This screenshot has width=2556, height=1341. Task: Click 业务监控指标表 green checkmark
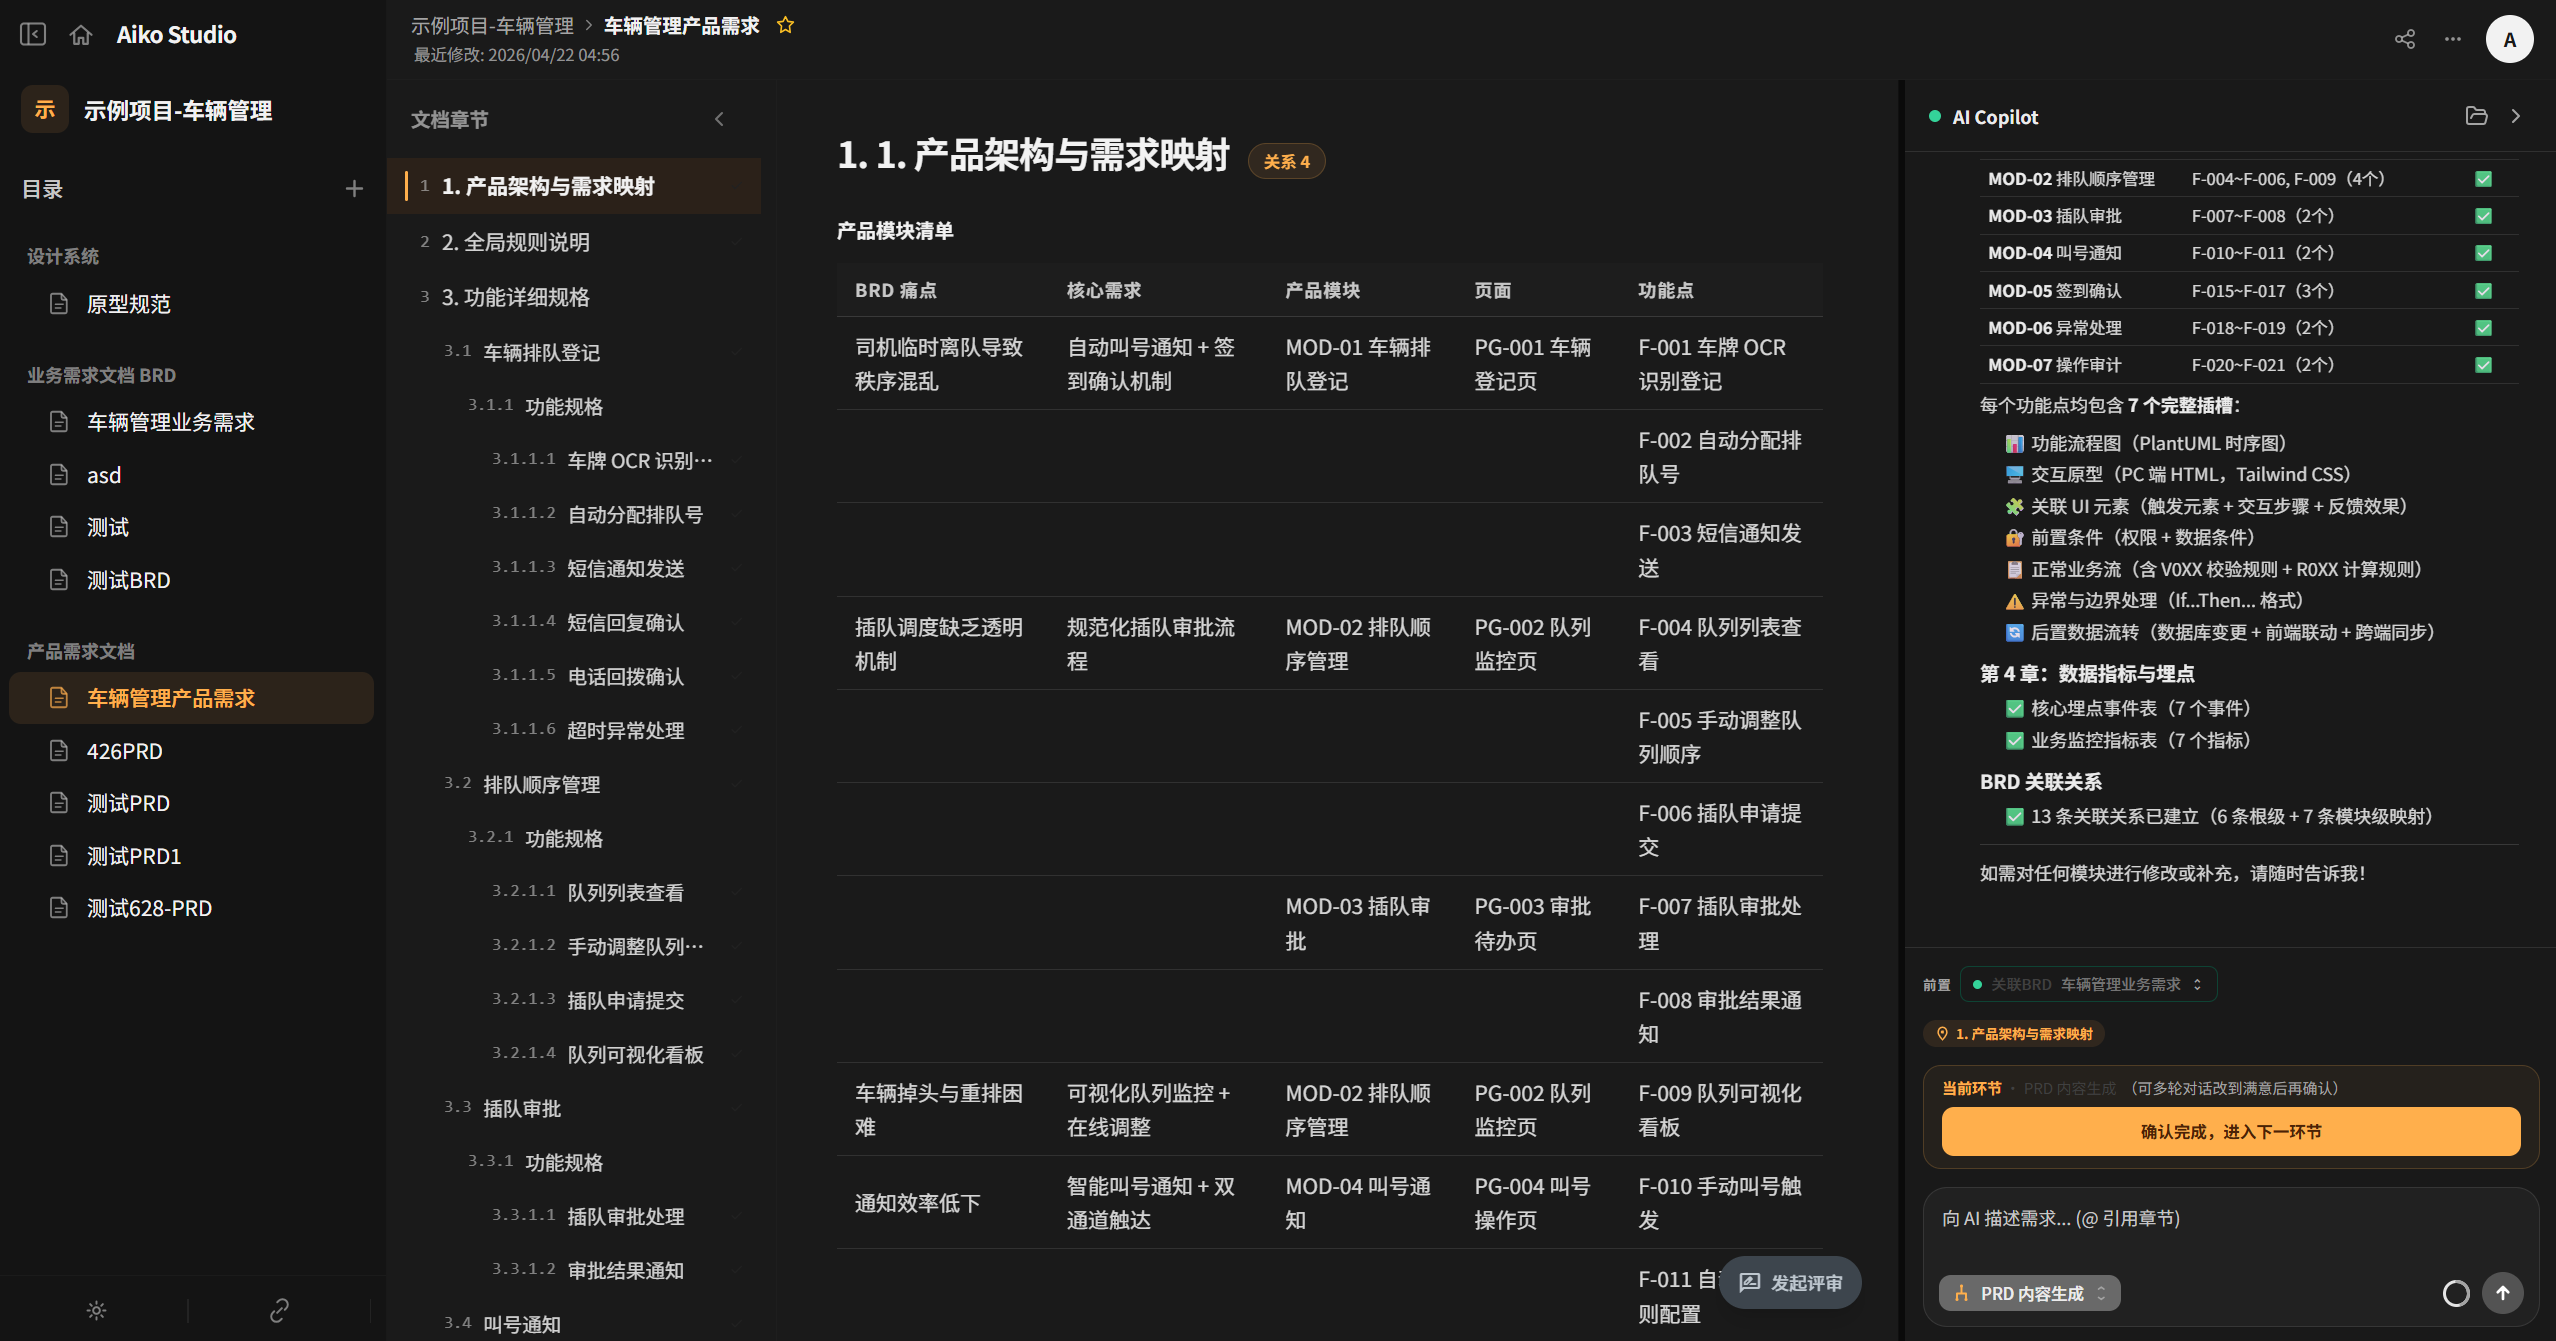(2014, 741)
